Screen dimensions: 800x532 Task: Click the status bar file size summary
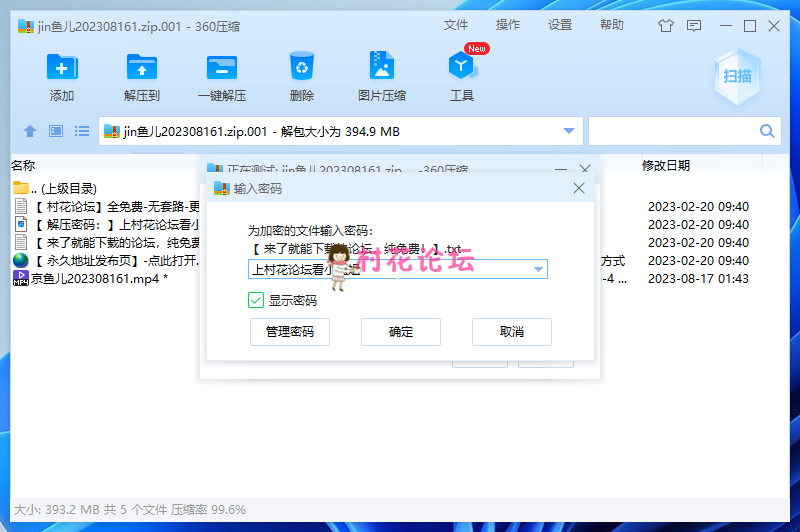[130, 509]
